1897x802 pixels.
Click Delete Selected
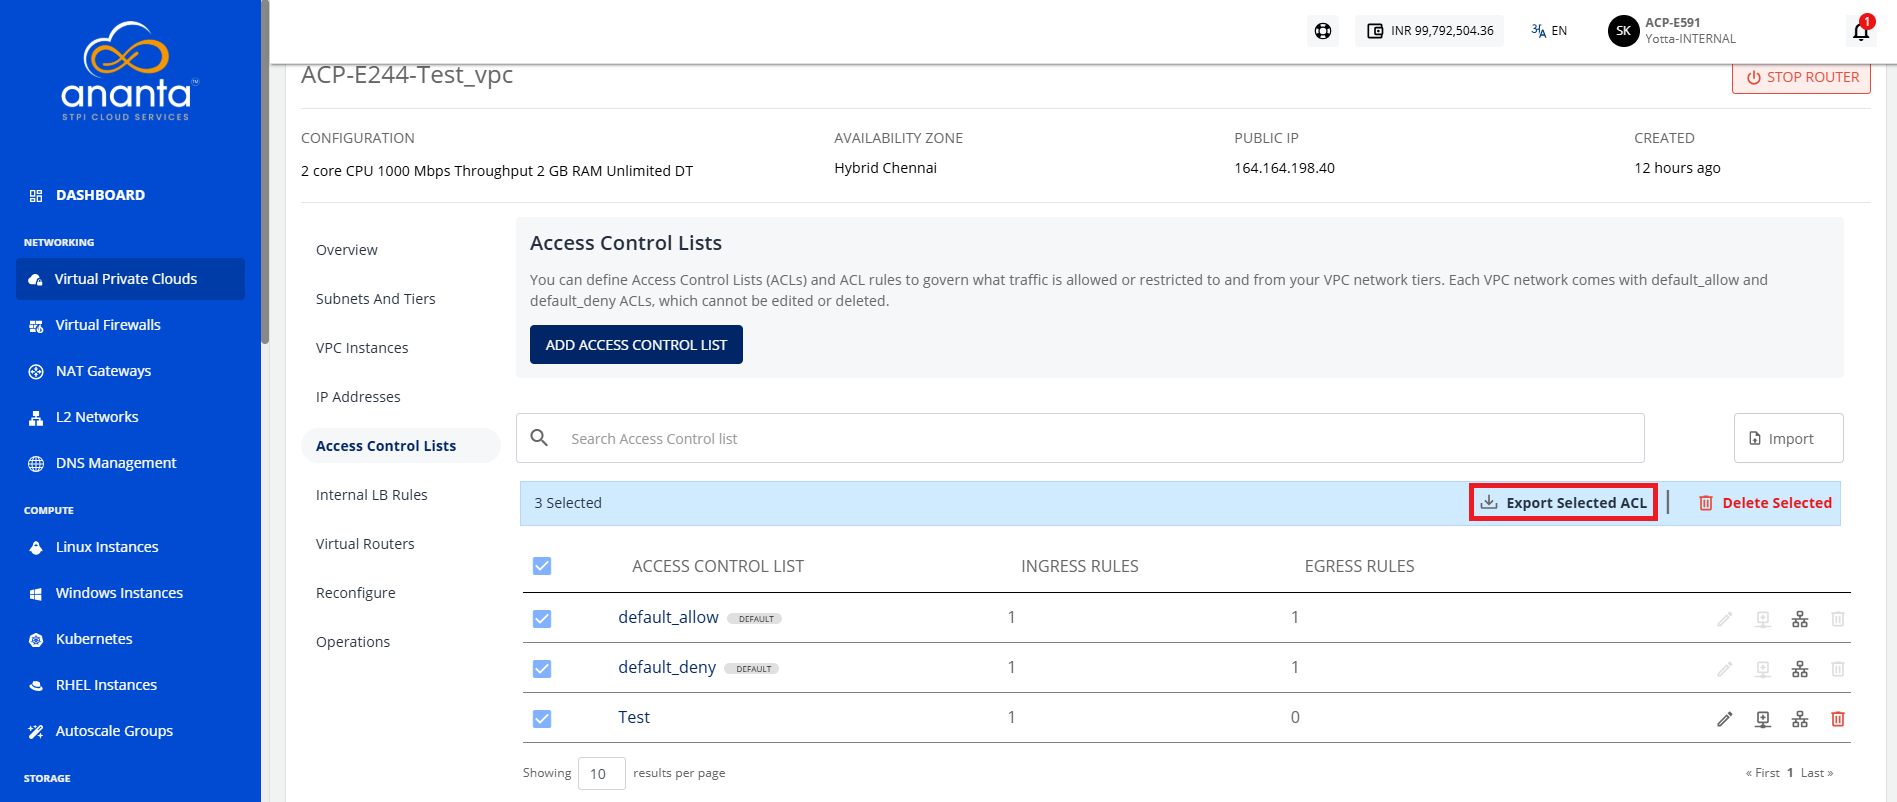1765,503
